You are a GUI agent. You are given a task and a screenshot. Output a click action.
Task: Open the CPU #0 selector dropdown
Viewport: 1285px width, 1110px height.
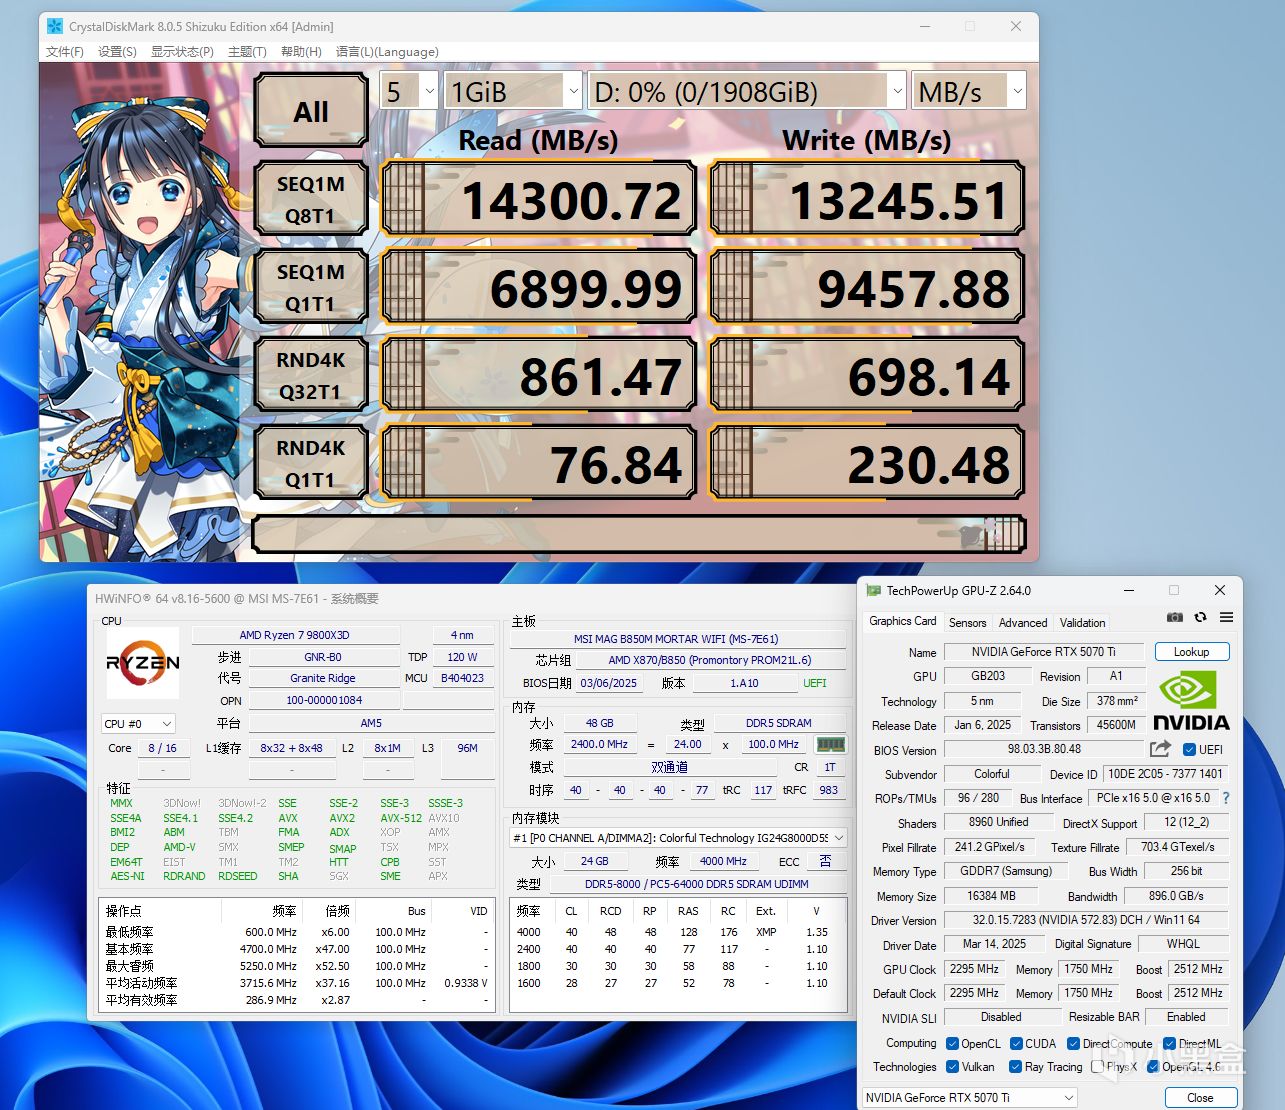pyautogui.click(x=138, y=724)
